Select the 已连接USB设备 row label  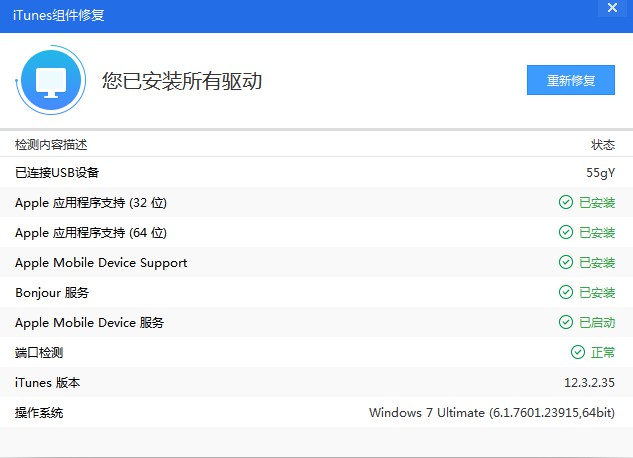click(57, 173)
